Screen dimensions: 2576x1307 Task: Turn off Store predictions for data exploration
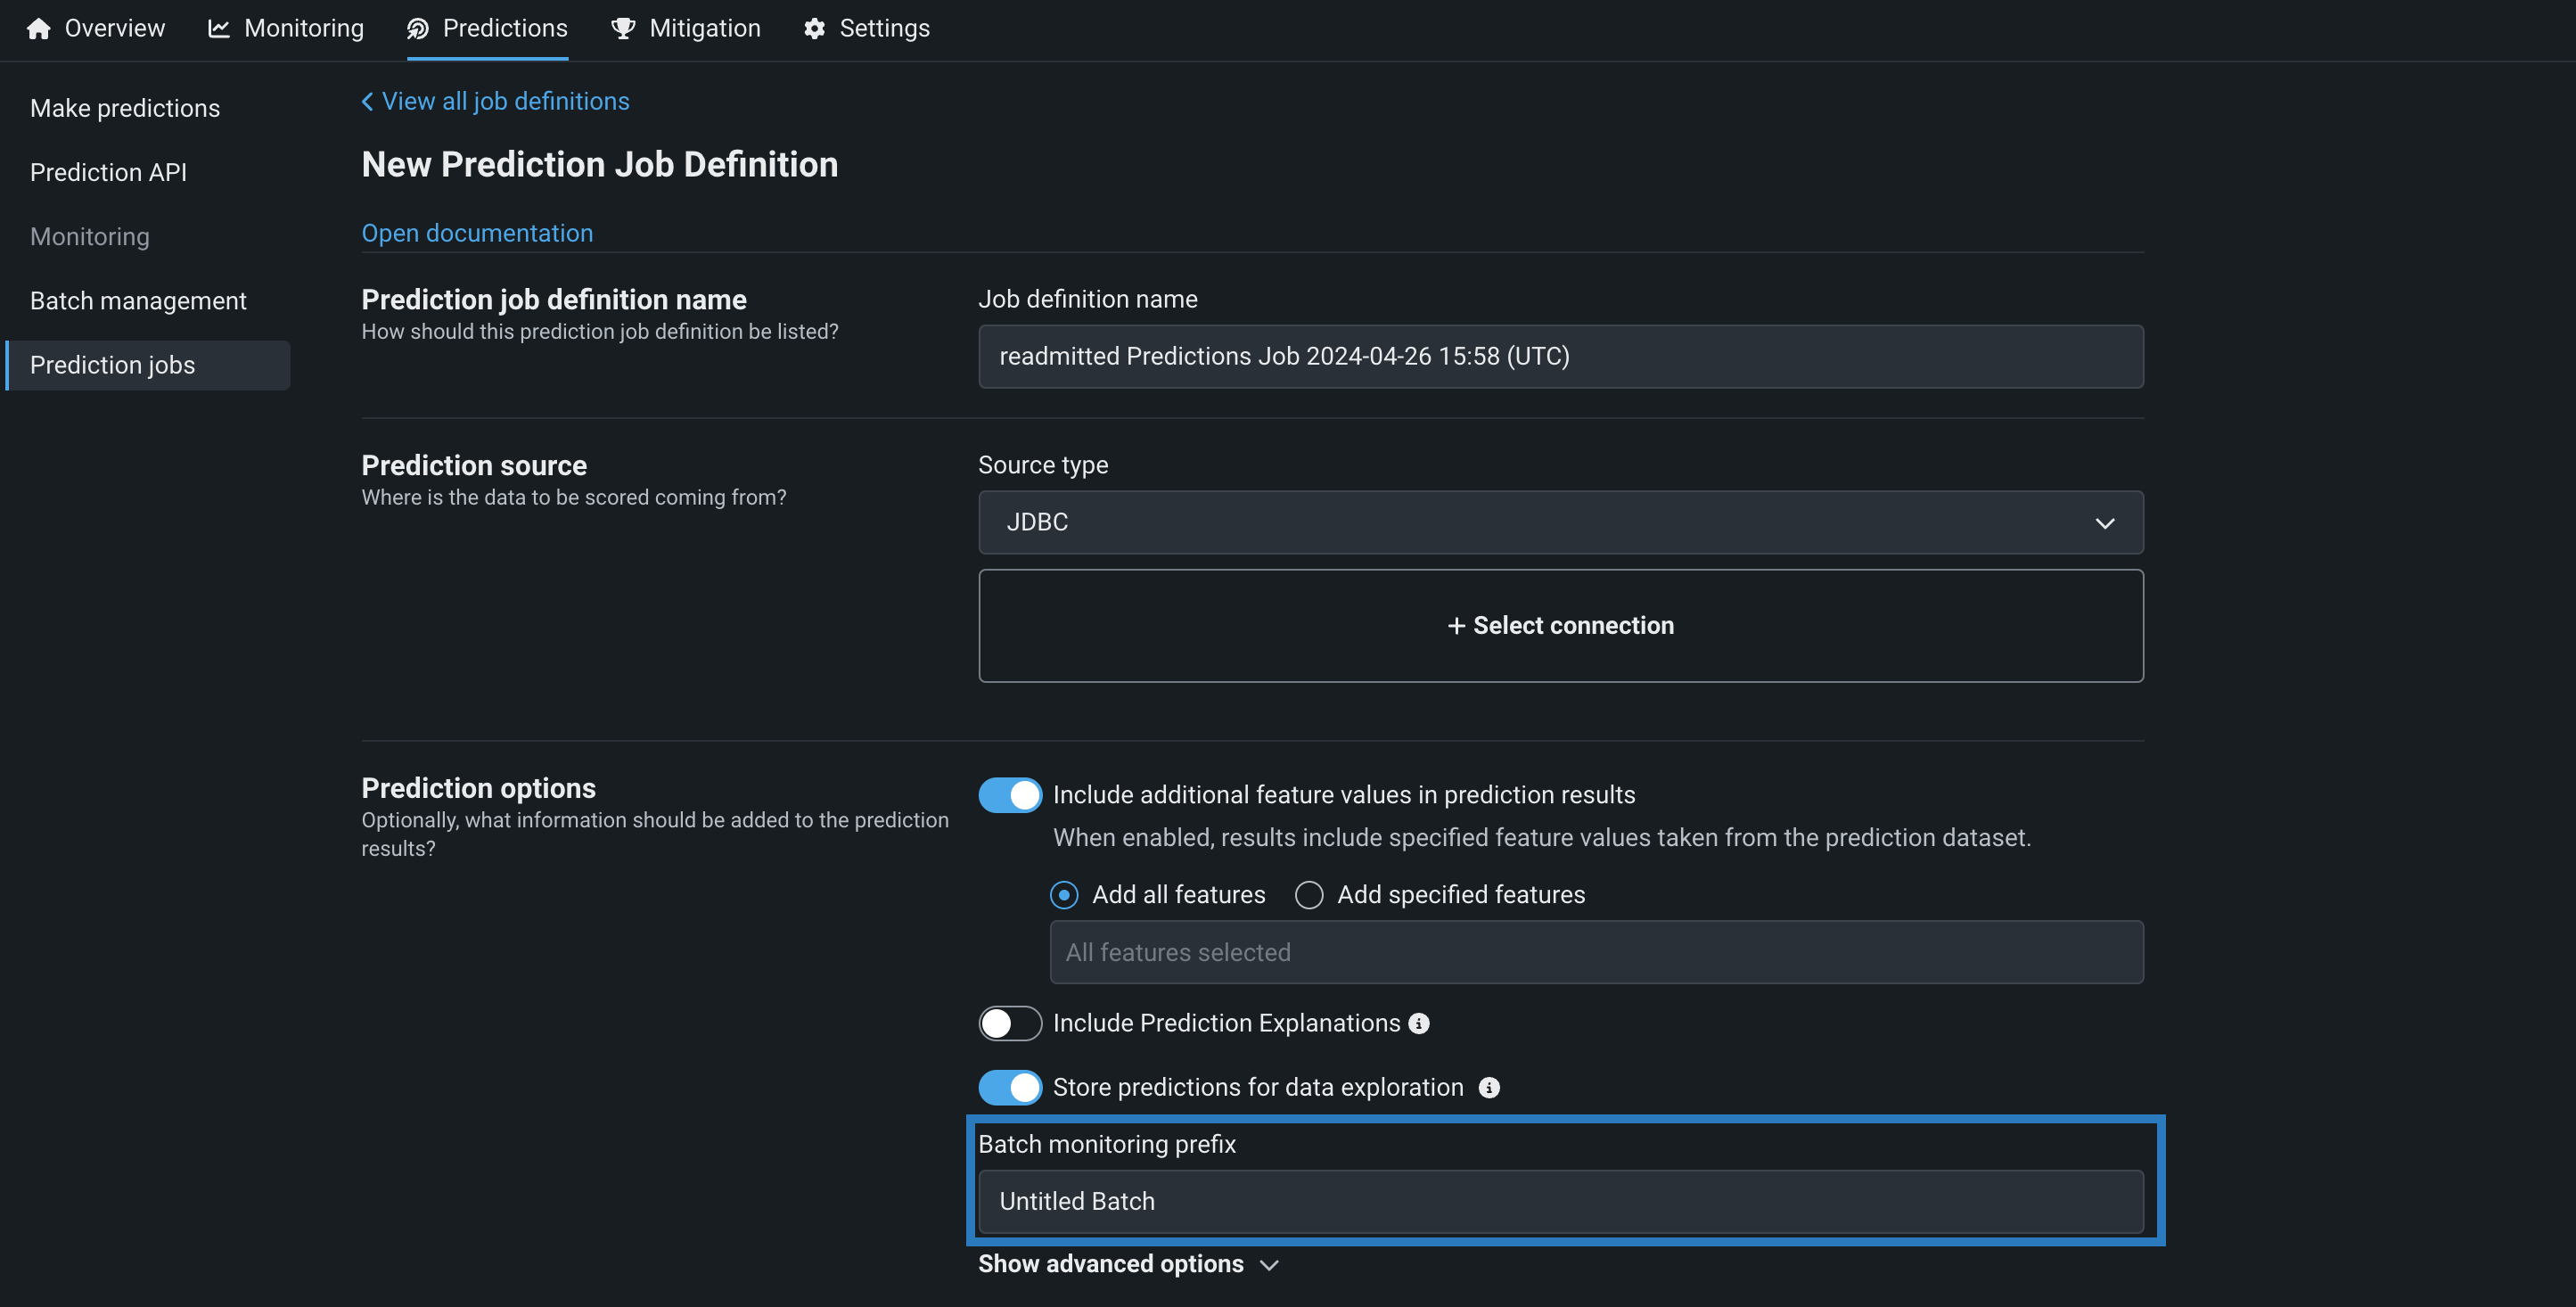pos(1009,1087)
